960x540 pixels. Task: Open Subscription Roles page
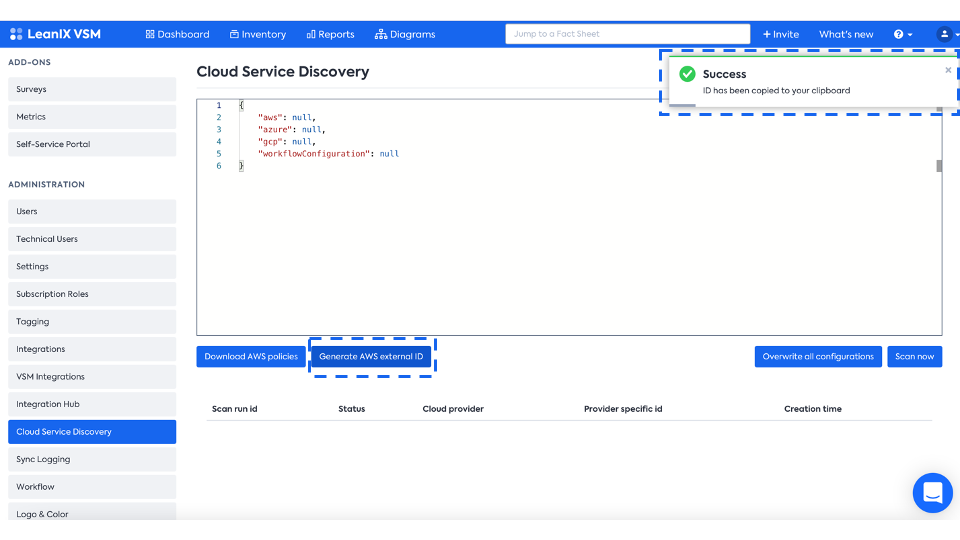[92, 294]
